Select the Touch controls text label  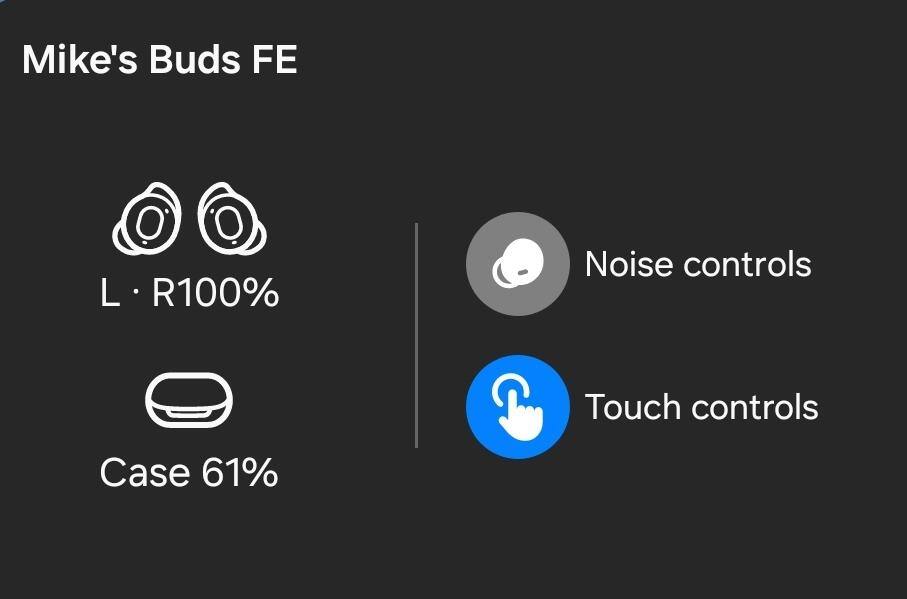pos(701,408)
